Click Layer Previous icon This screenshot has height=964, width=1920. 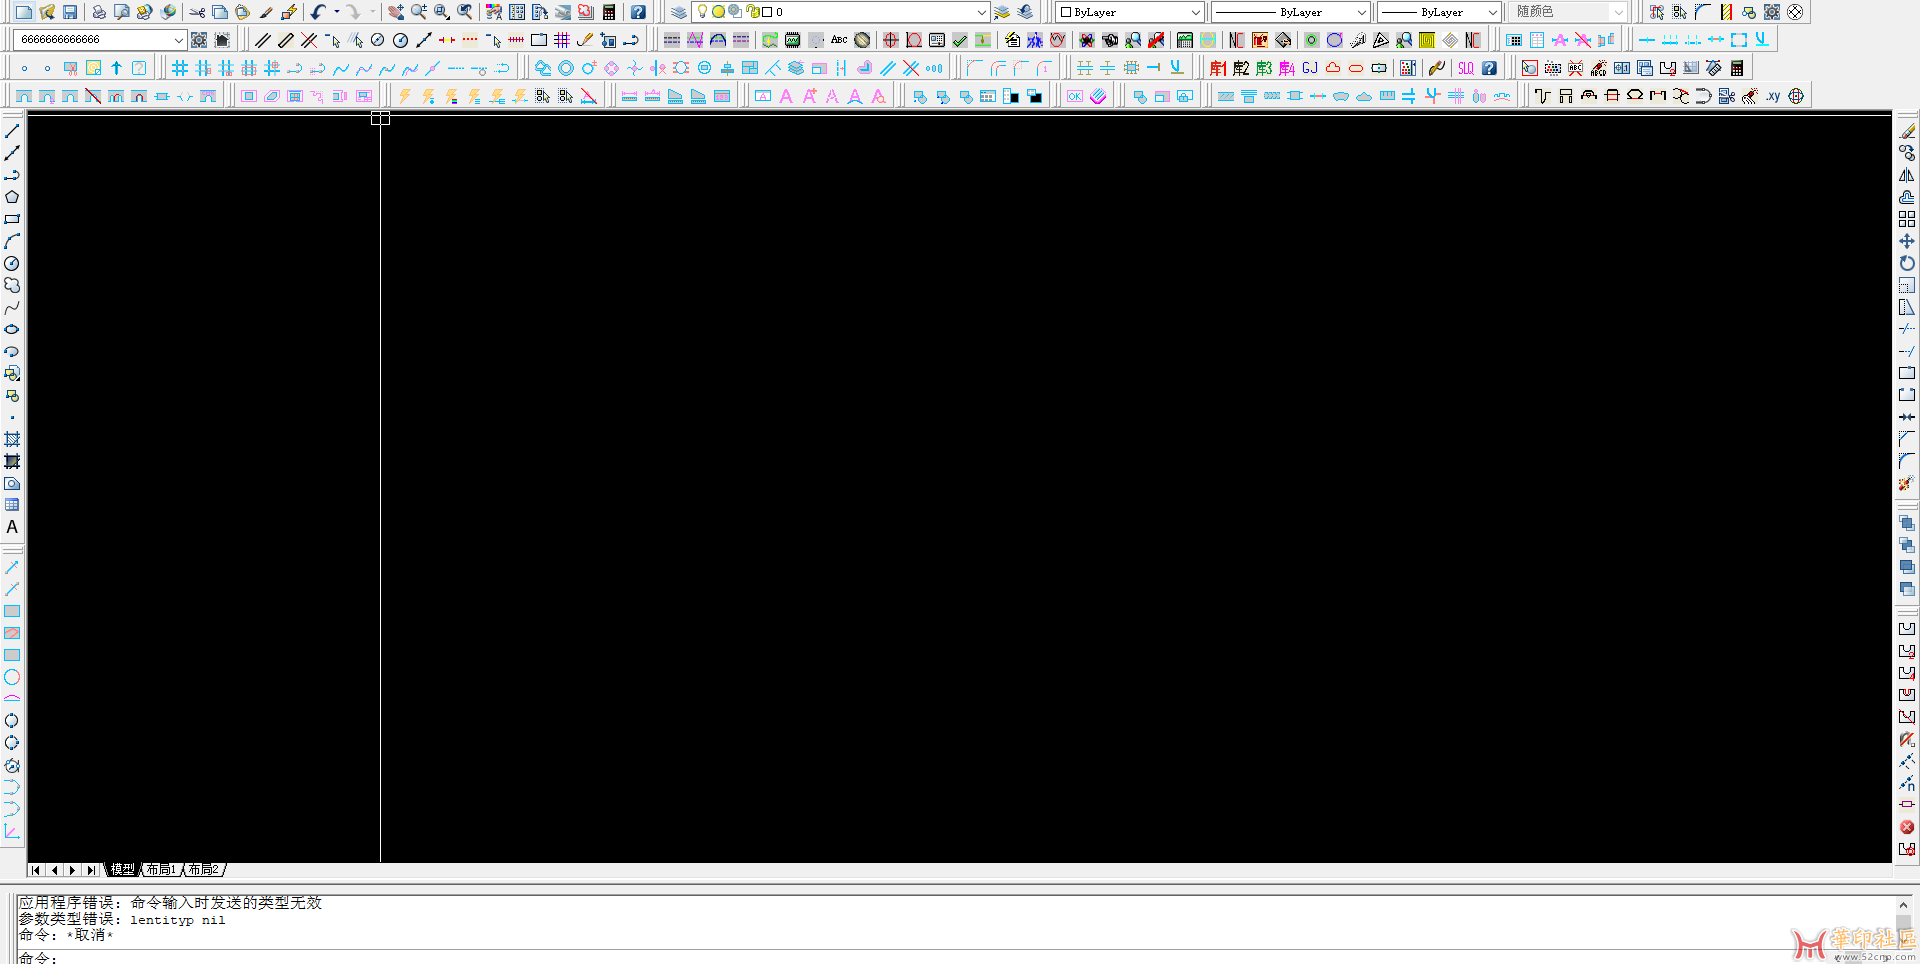click(1025, 12)
